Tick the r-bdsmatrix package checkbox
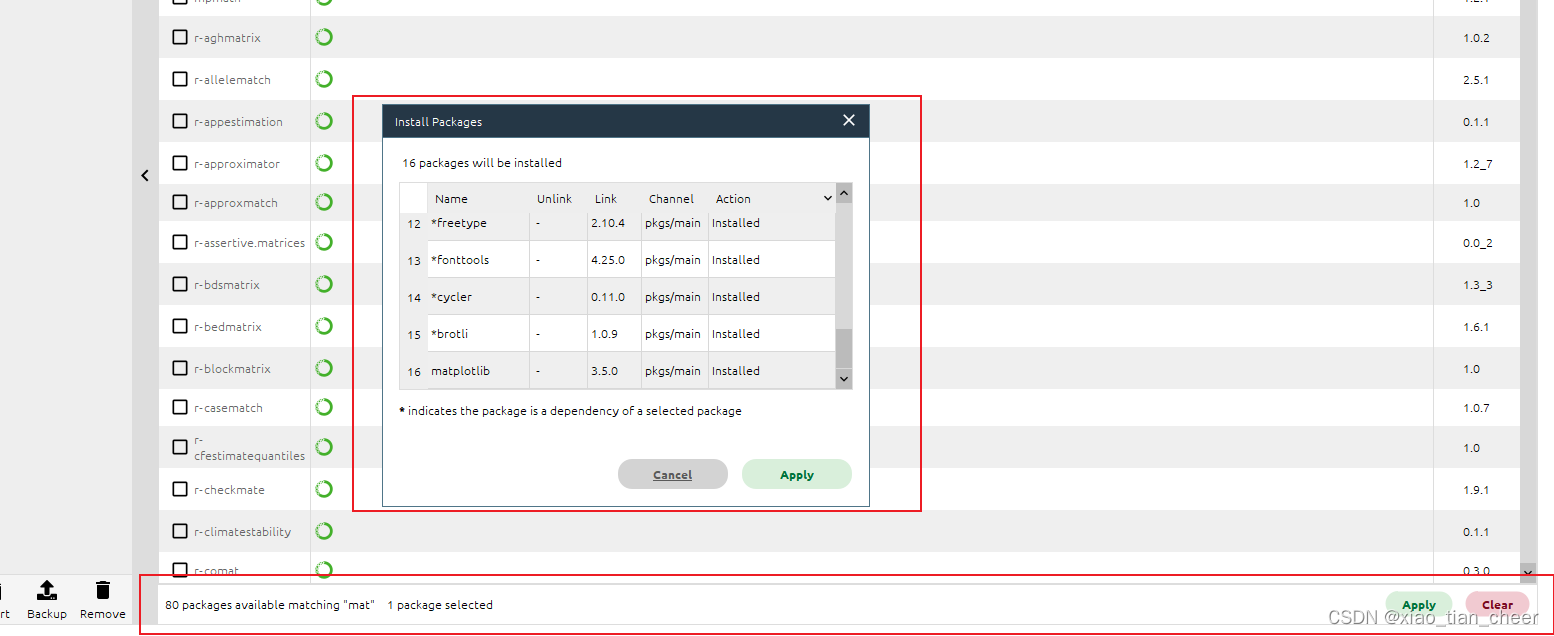 click(180, 284)
